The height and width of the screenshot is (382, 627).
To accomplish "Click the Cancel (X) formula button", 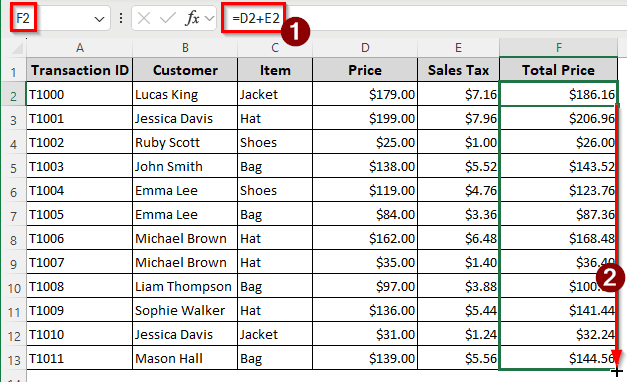I will 144,18.
